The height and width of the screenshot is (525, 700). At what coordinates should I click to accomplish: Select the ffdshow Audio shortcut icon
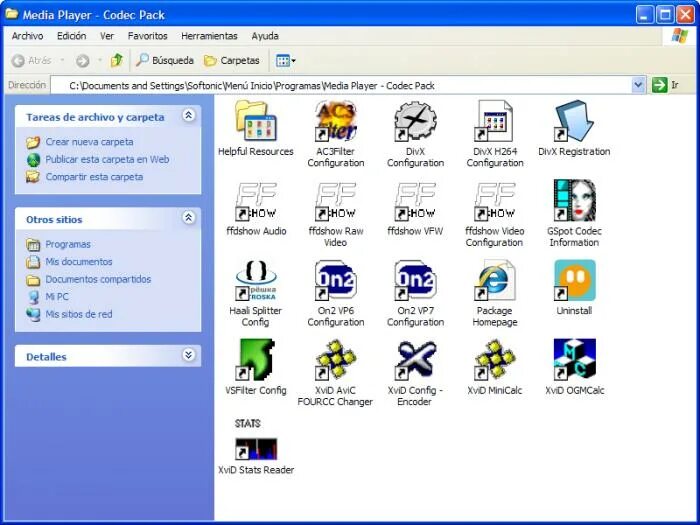(256, 201)
